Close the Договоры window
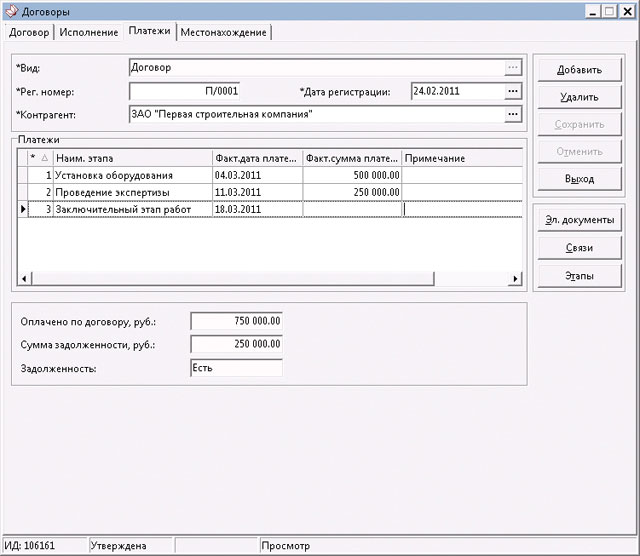Screen dimensions: 640x556 pos(627,11)
